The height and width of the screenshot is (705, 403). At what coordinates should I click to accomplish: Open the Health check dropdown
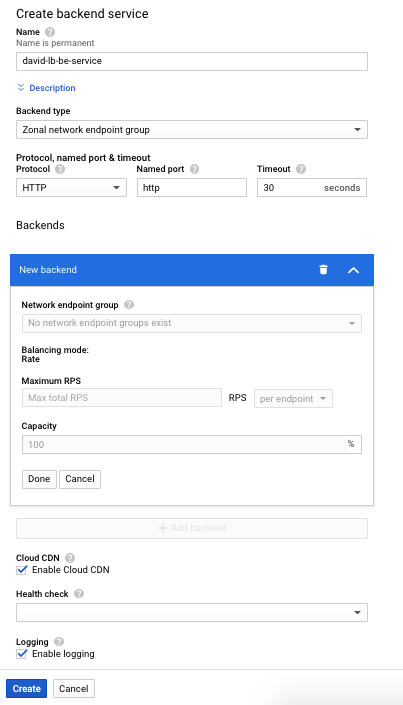click(x=192, y=612)
